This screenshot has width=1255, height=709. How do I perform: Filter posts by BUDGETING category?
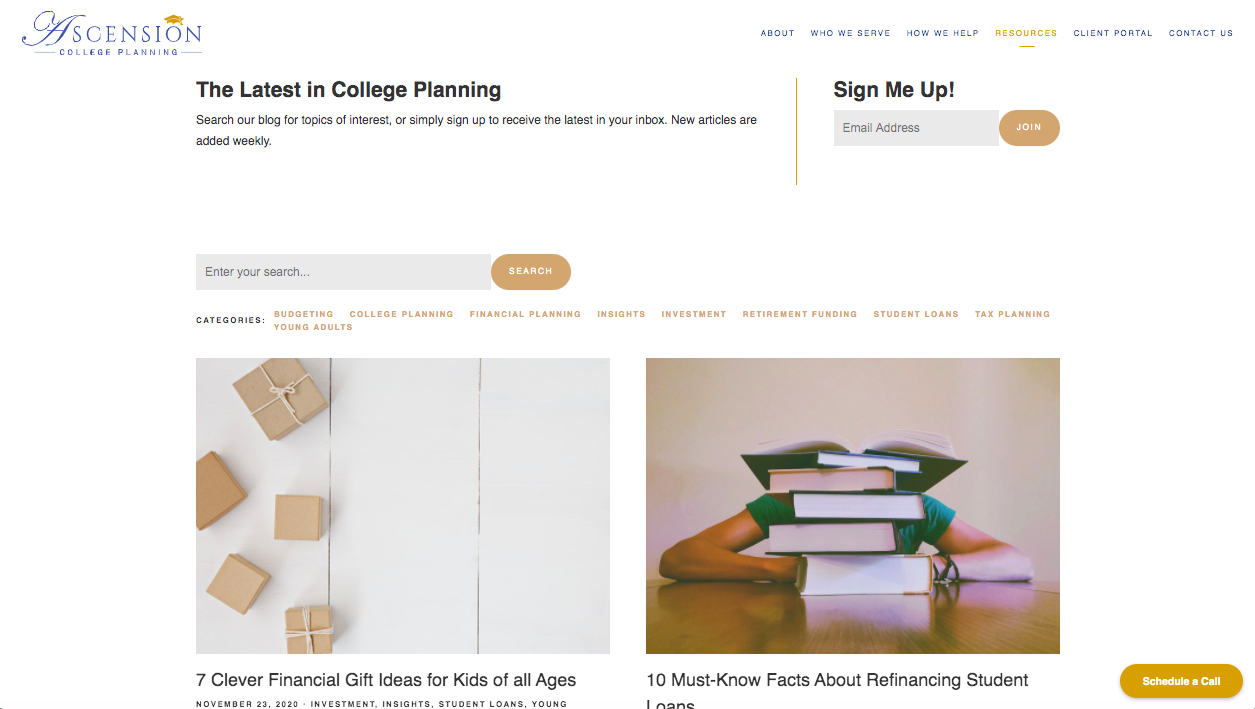tap(303, 313)
